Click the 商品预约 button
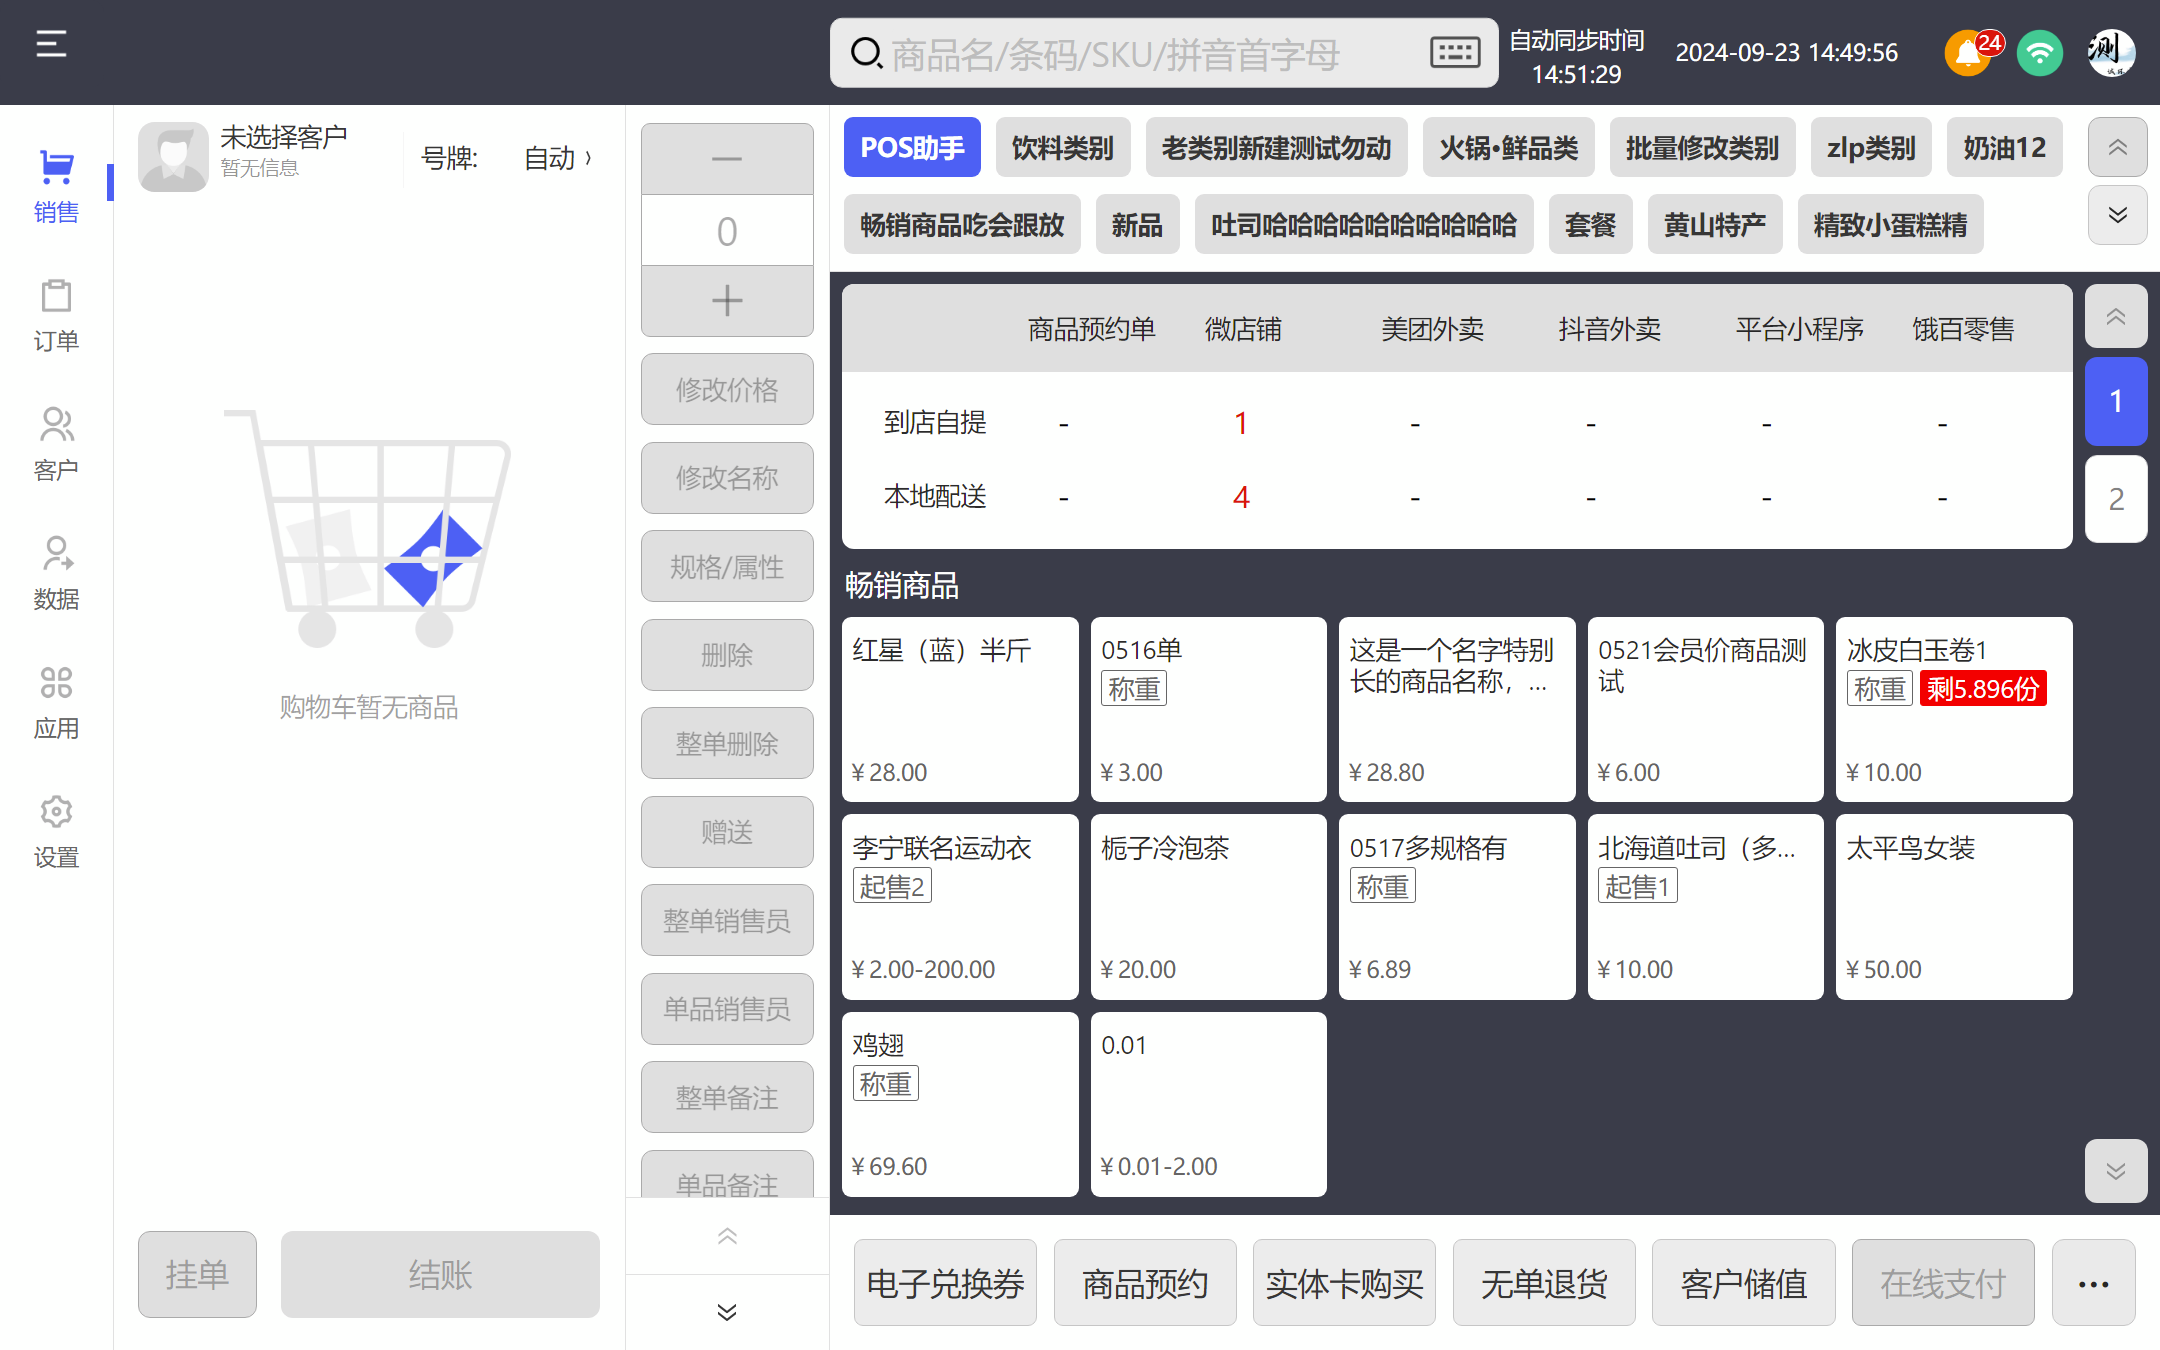Screen dimensions: 2160x1350 (1145, 1283)
